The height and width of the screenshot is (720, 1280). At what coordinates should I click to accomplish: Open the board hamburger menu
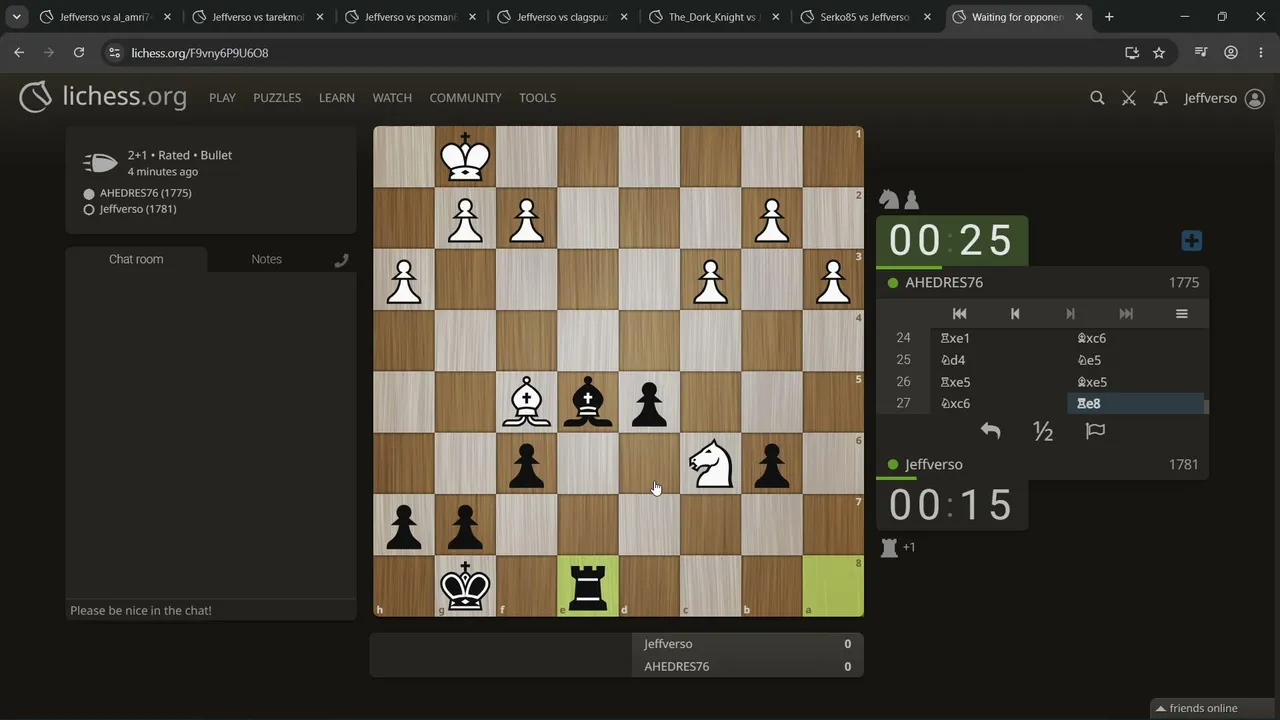tap(1181, 314)
